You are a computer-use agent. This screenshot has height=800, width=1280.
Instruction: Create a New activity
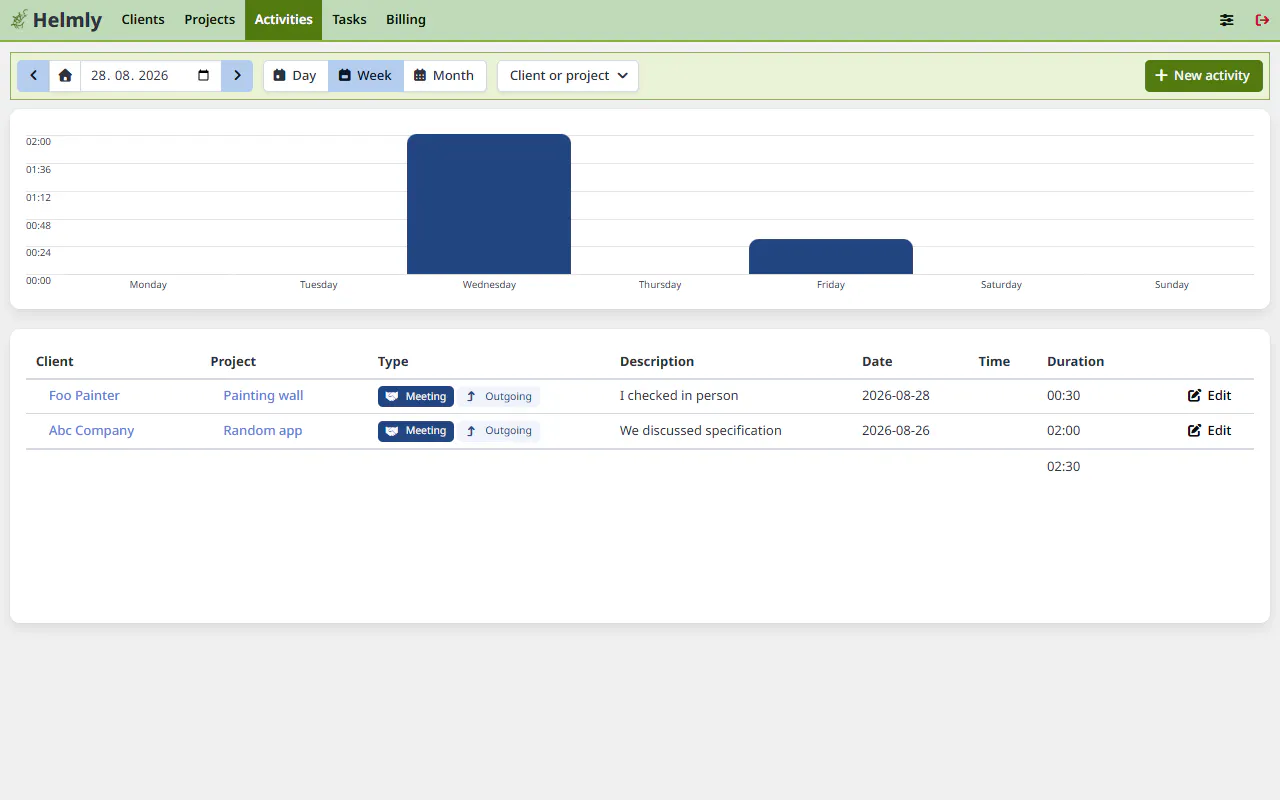1203,76
